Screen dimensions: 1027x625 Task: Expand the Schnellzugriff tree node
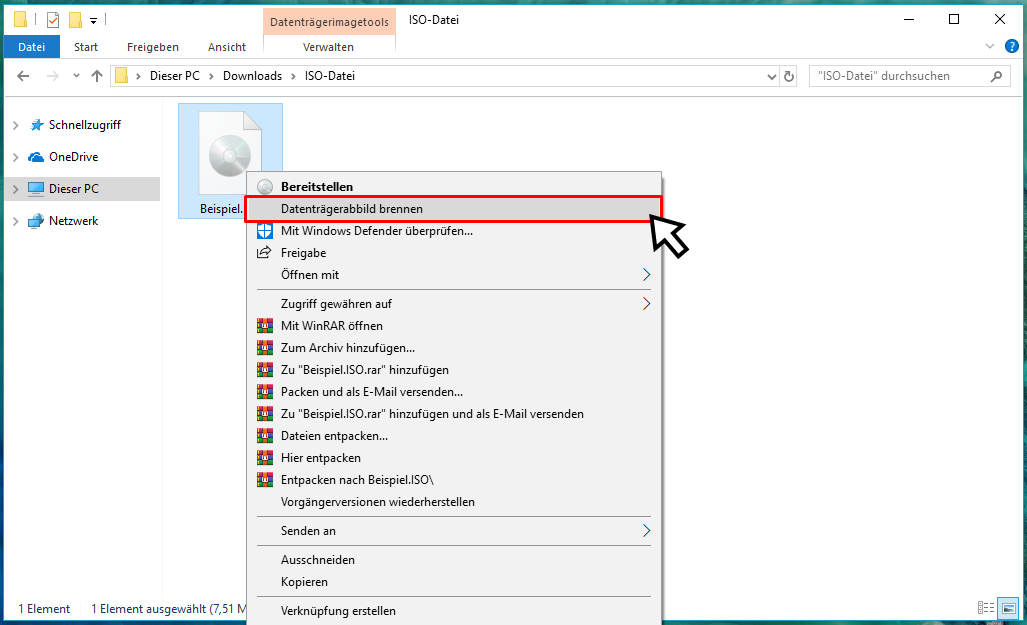[16, 125]
